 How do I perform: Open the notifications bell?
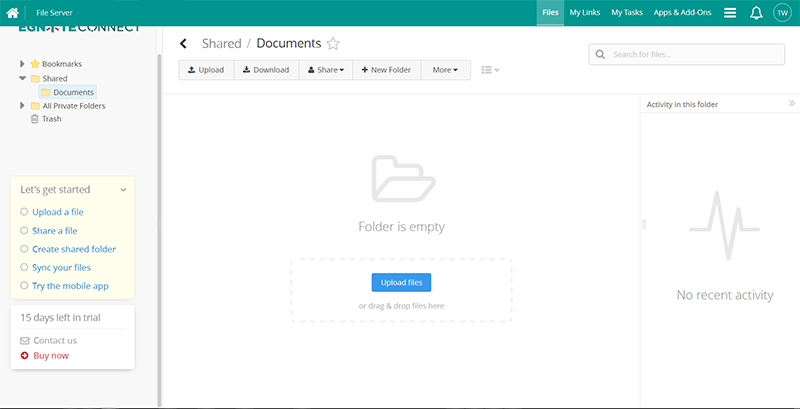pos(756,13)
